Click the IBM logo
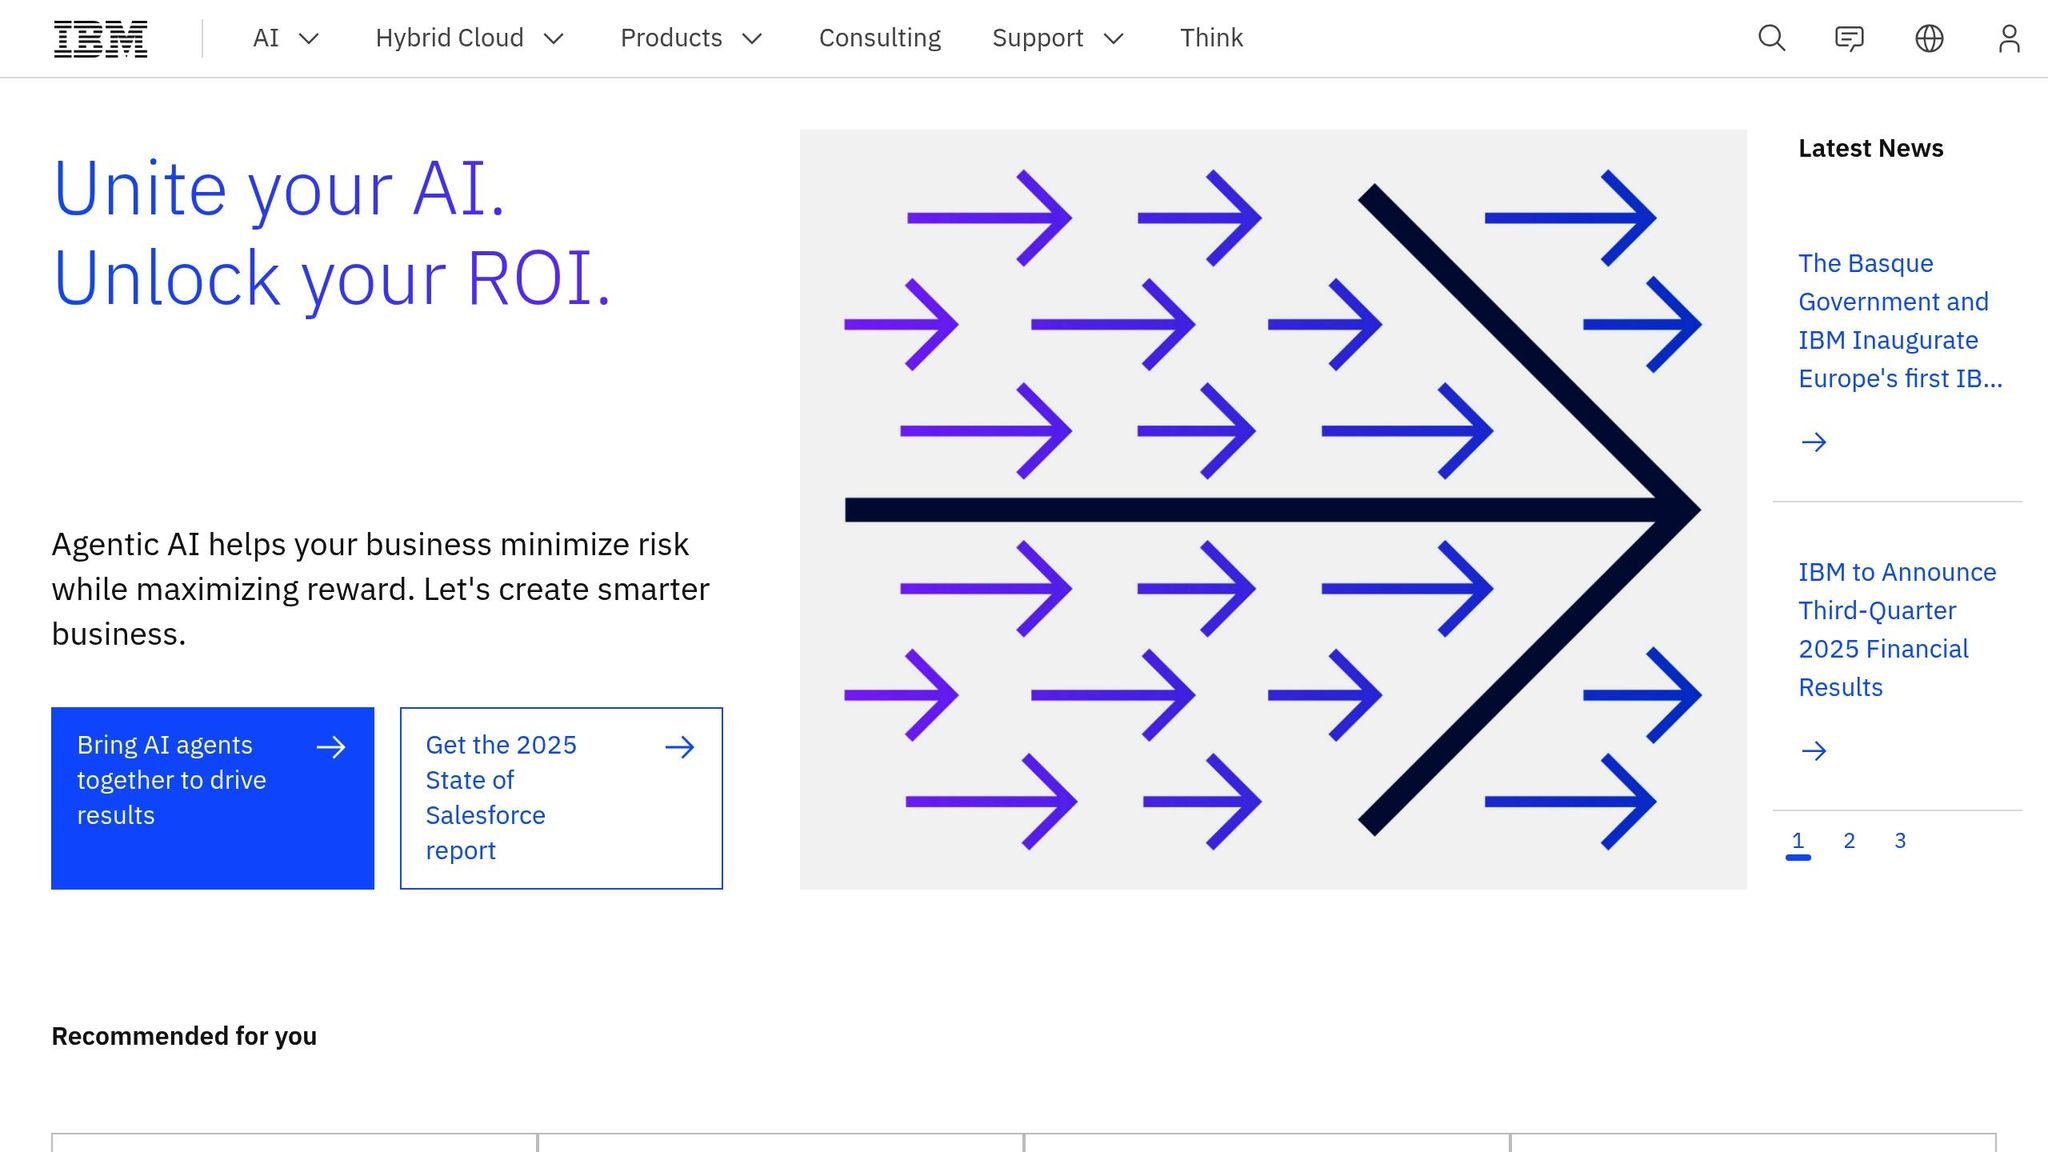Image resolution: width=2048 pixels, height=1152 pixels. 100,39
